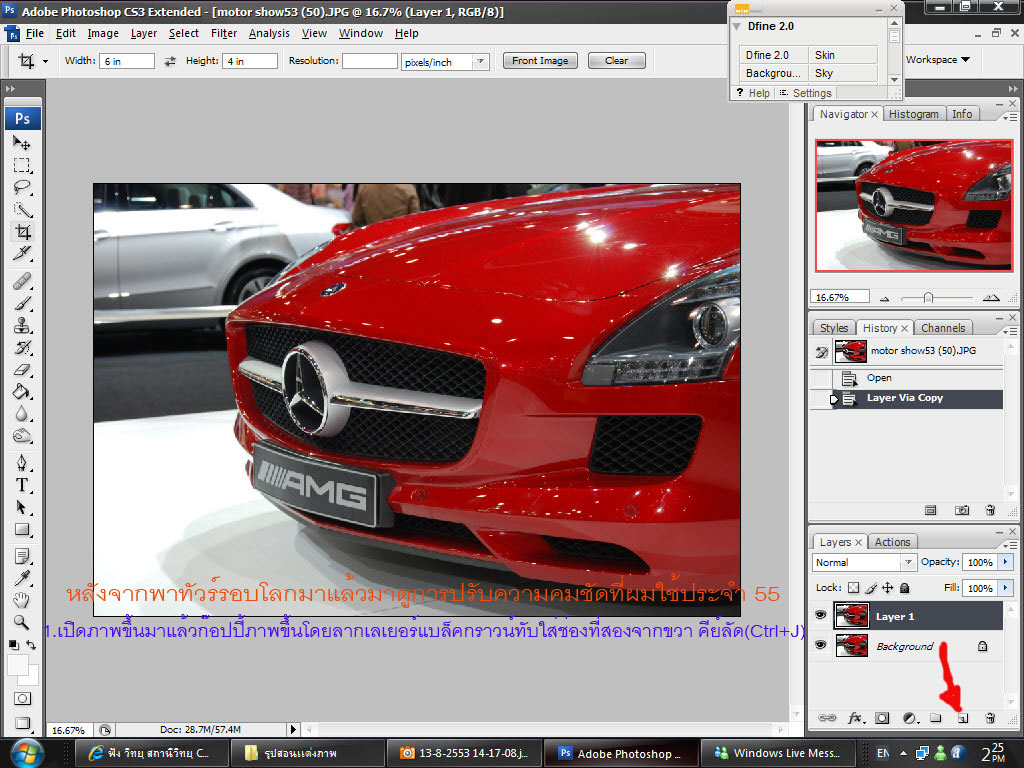Screen dimensions: 1024x768
Task: Create new adjustment layer icon
Action: point(910,718)
